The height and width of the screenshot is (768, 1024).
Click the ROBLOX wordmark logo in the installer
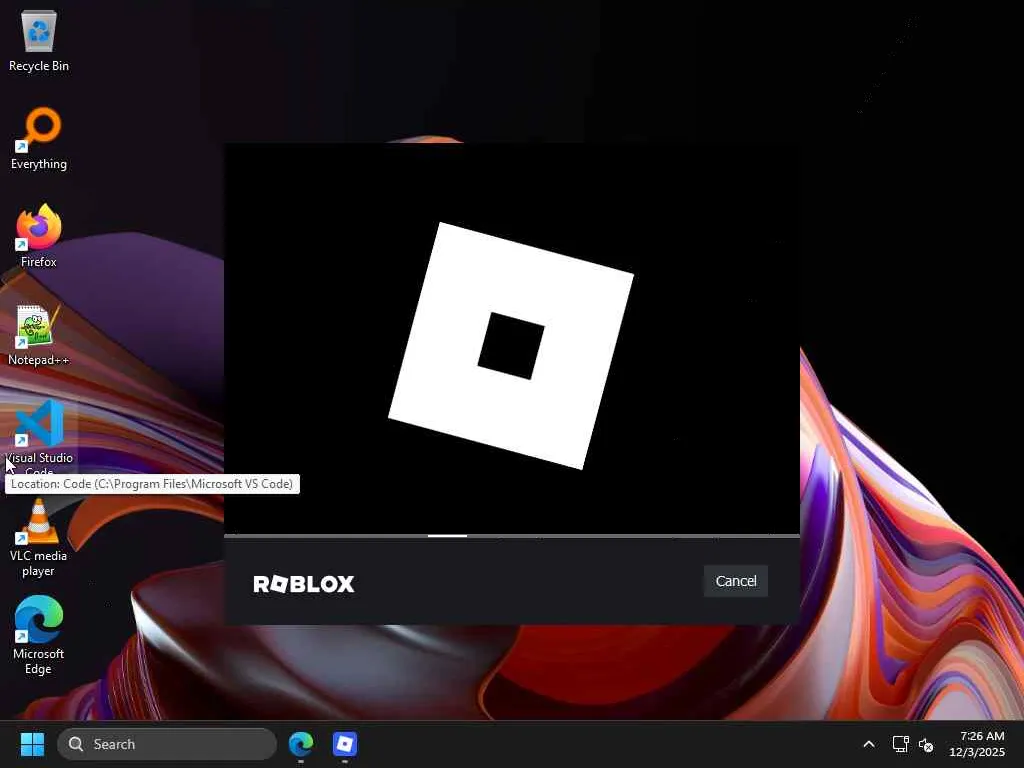pyautogui.click(x=304, y=584)
